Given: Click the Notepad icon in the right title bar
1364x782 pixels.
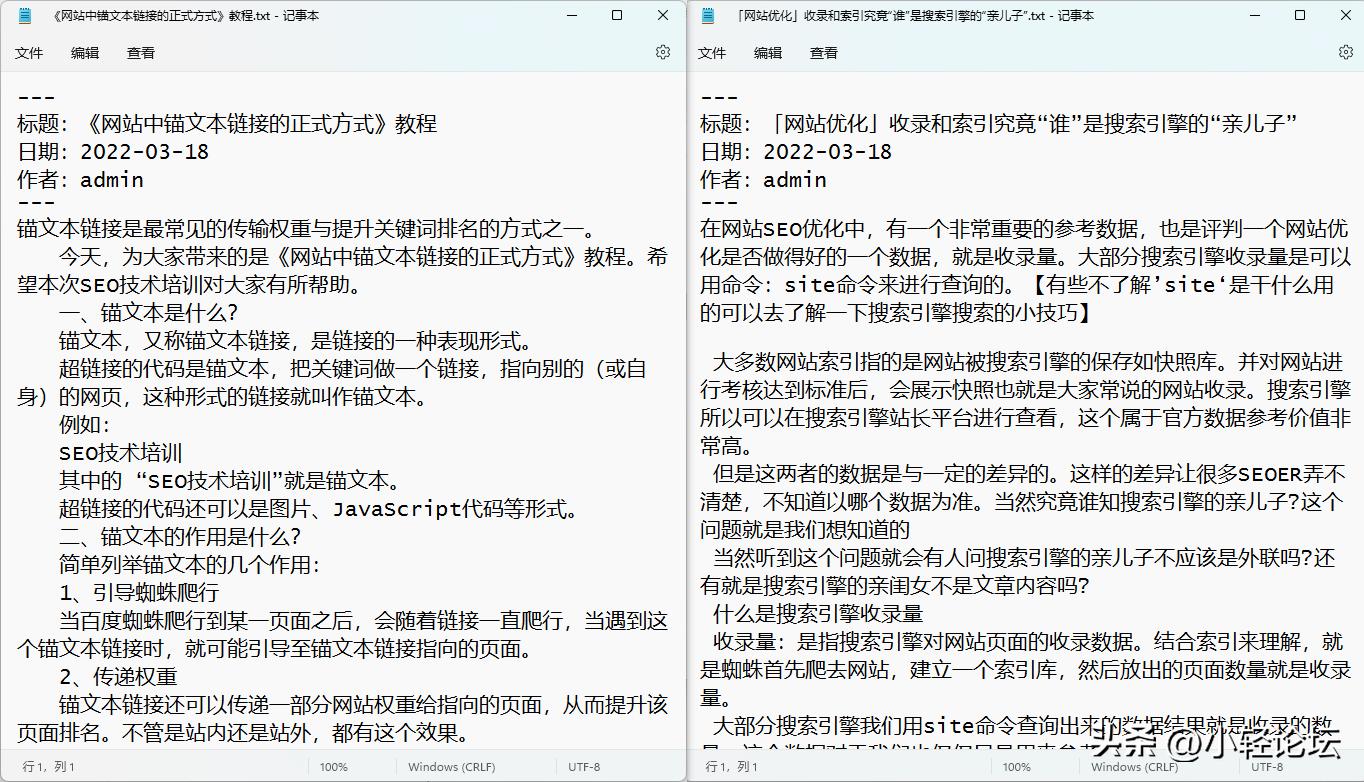Looking at the screenshot, I should tap(706, 15).
